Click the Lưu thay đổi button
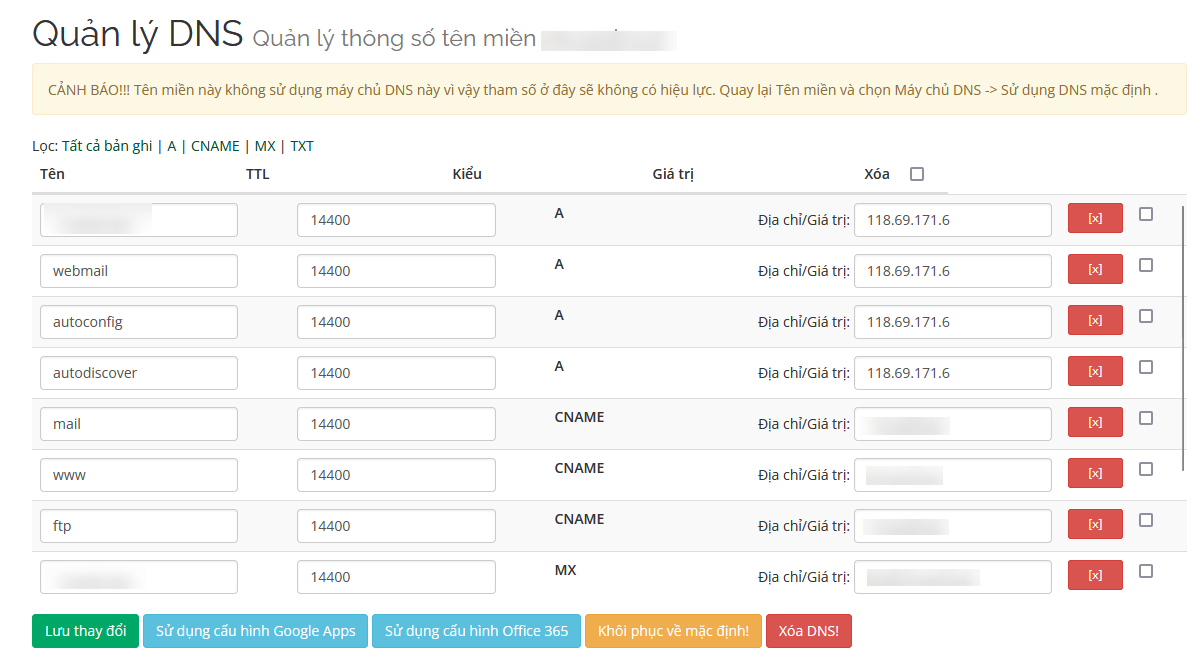The image size is (1202, 668). pos(85,631)
